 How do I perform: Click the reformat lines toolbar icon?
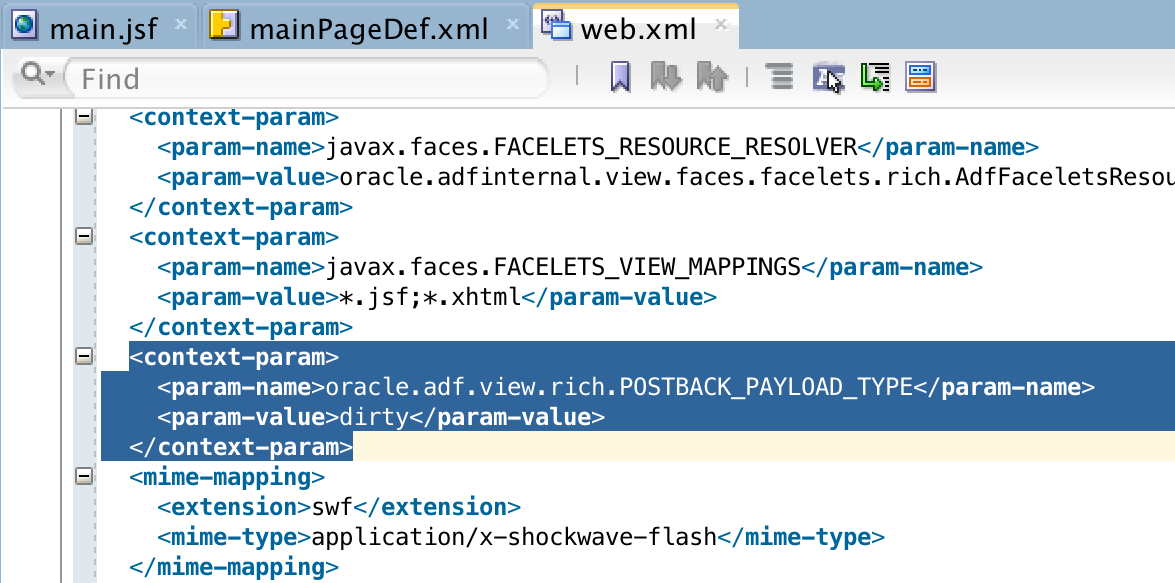pyautogui.click(x=780, y=76)
